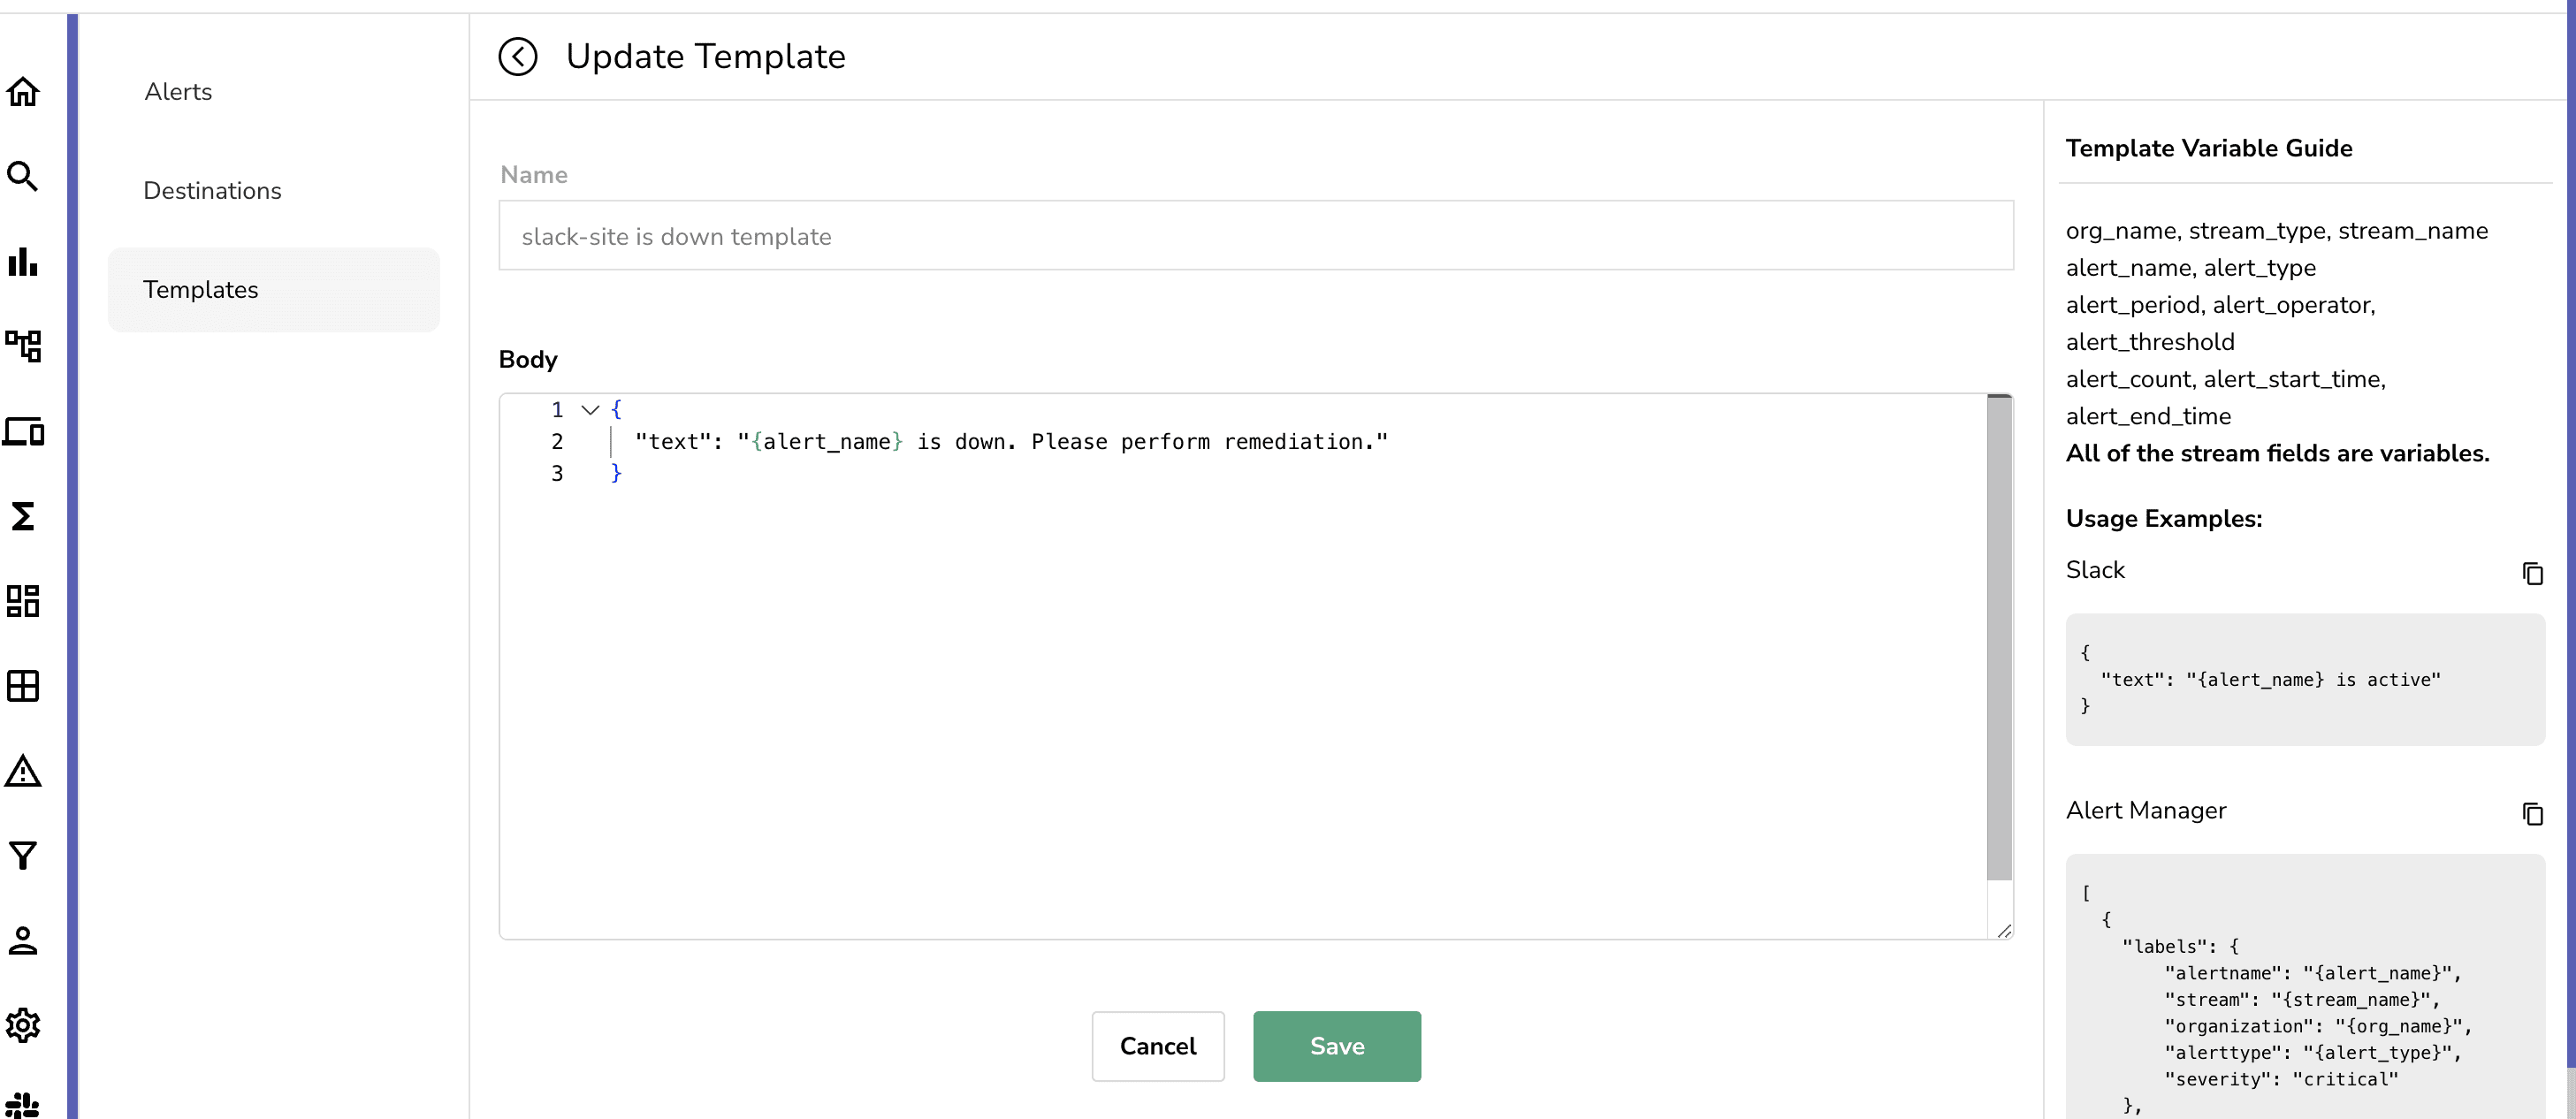Switch to the Alerts tab
This screenshot has height=1119, width=2576.
178,92
